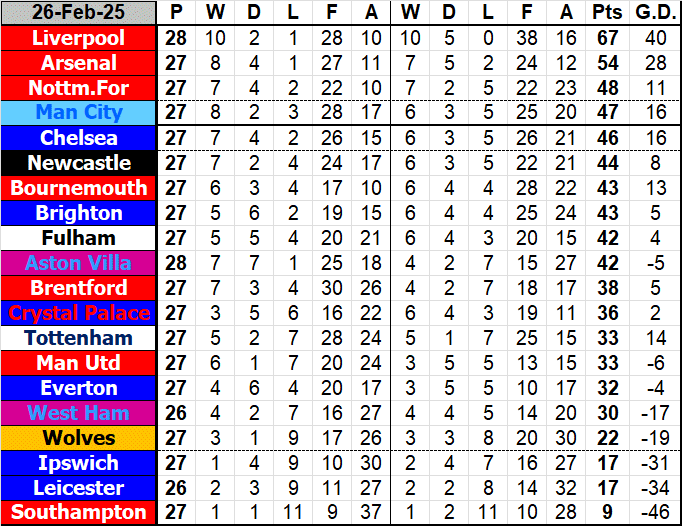Click the West Ham team cell

(x=79, y=413)
